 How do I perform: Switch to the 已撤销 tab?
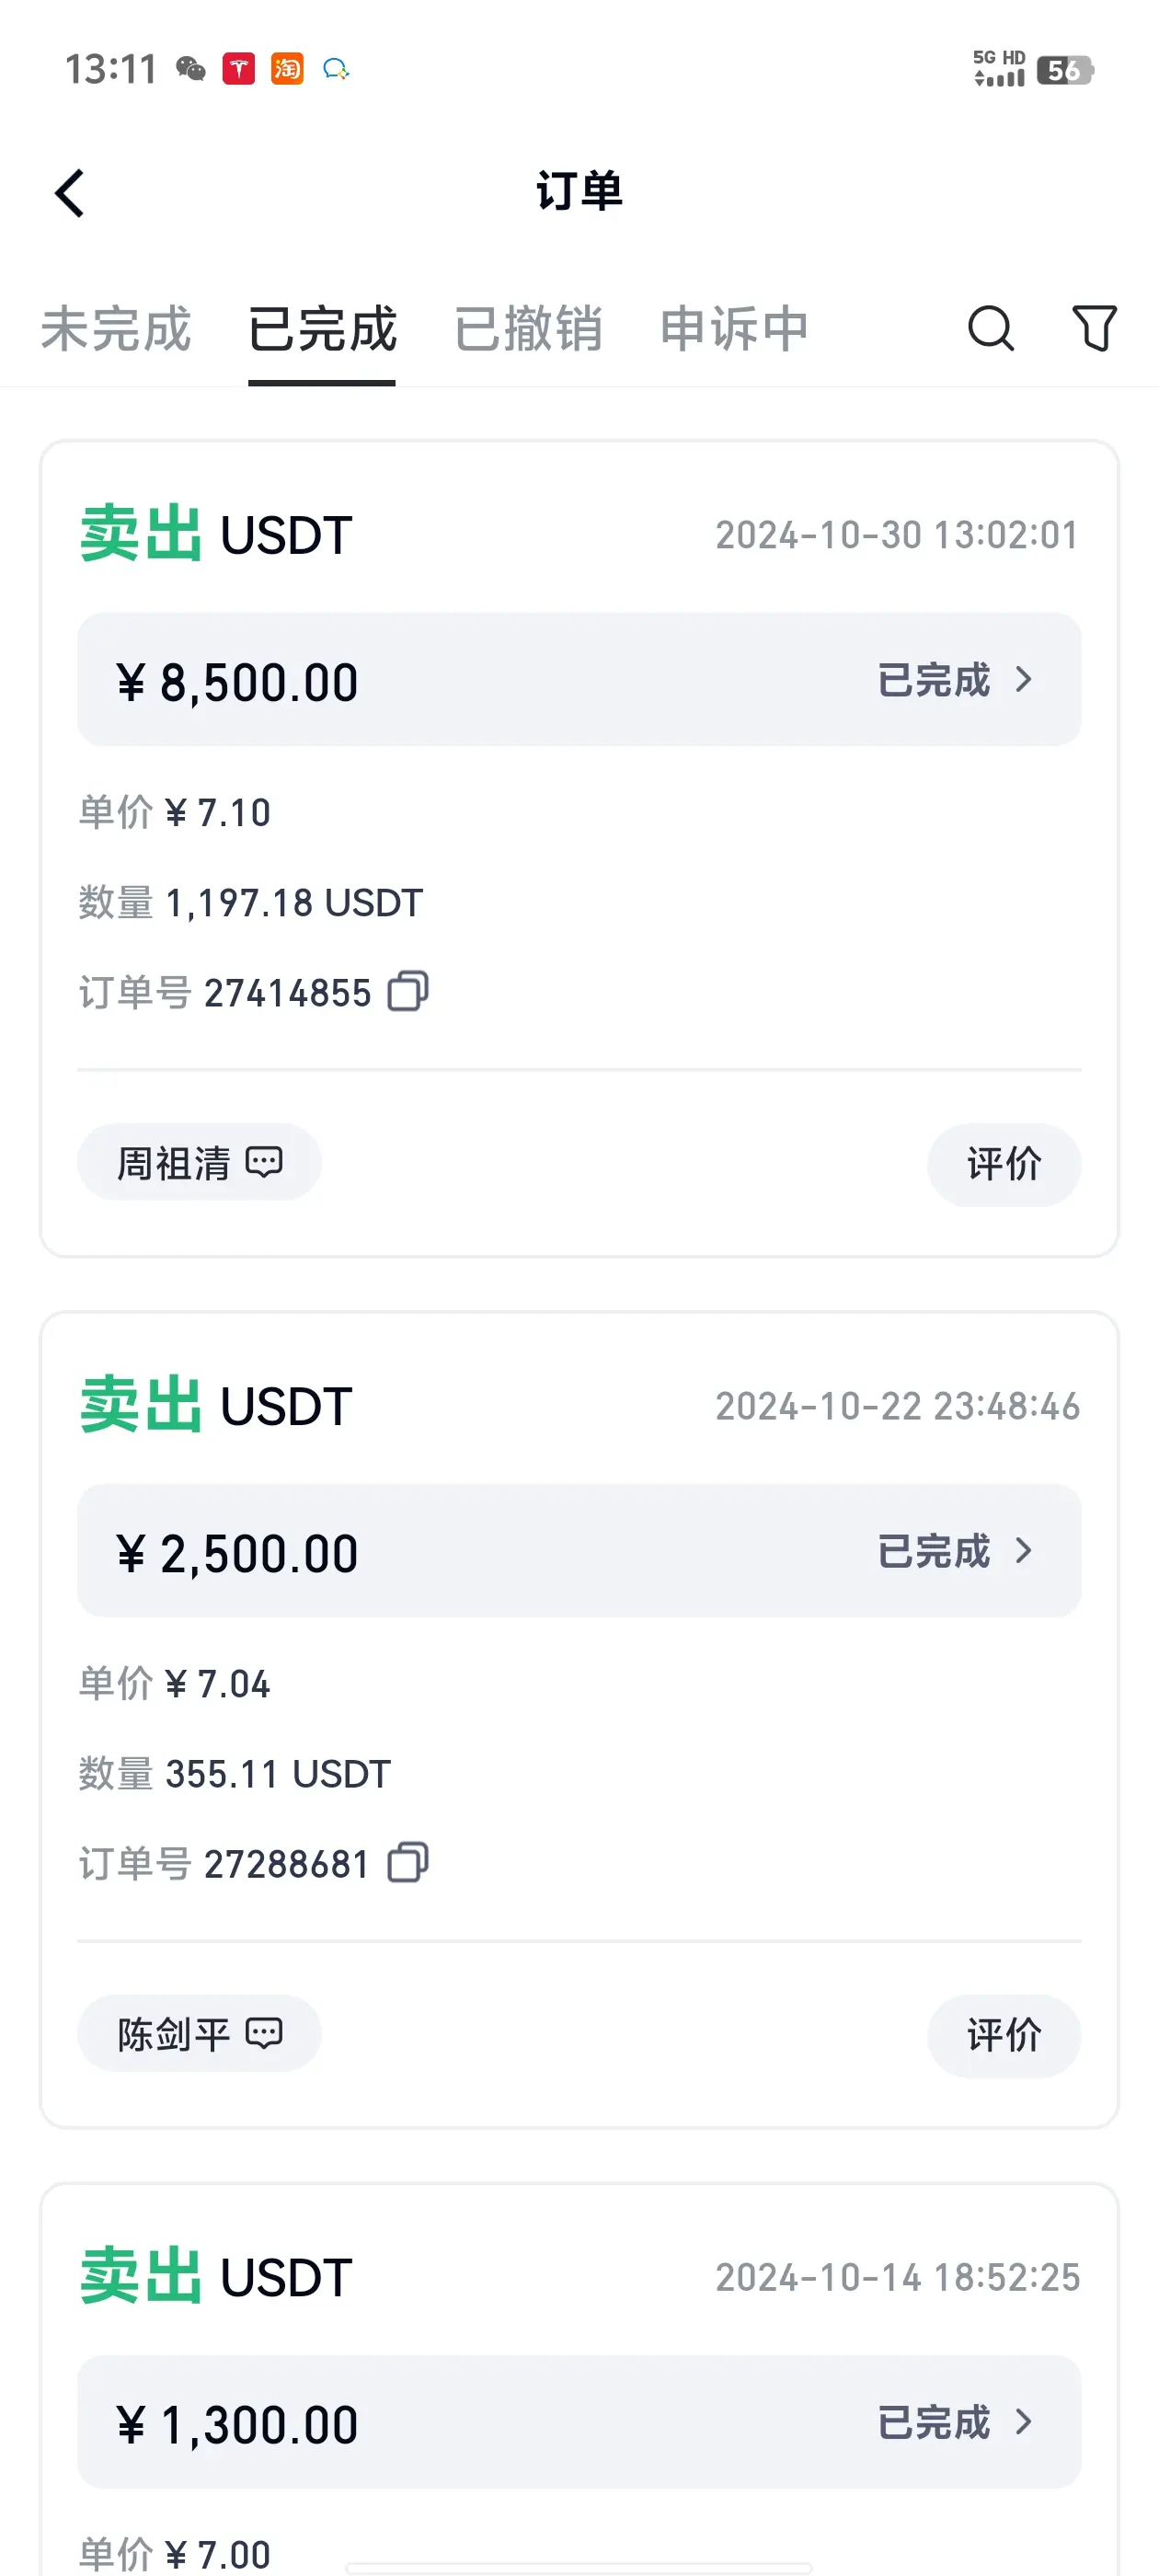(x=528, y=329)
